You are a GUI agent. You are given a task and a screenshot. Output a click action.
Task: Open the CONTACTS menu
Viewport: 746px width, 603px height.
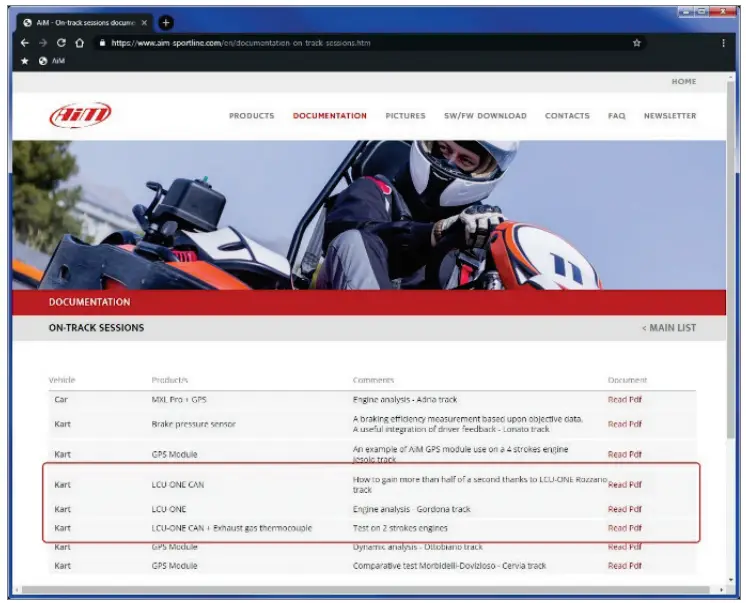[x=567, y=116]
